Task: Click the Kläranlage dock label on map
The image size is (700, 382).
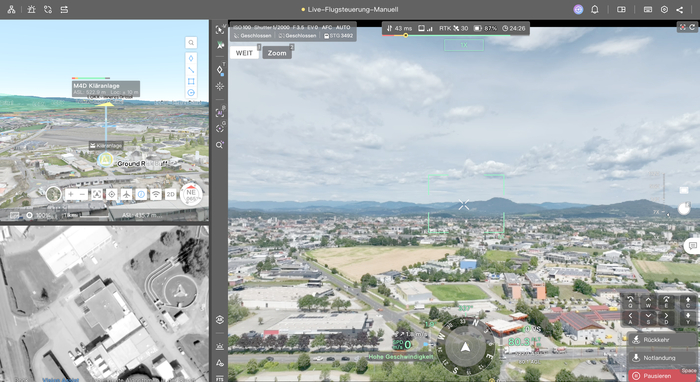Action: [x=106, y=145]
